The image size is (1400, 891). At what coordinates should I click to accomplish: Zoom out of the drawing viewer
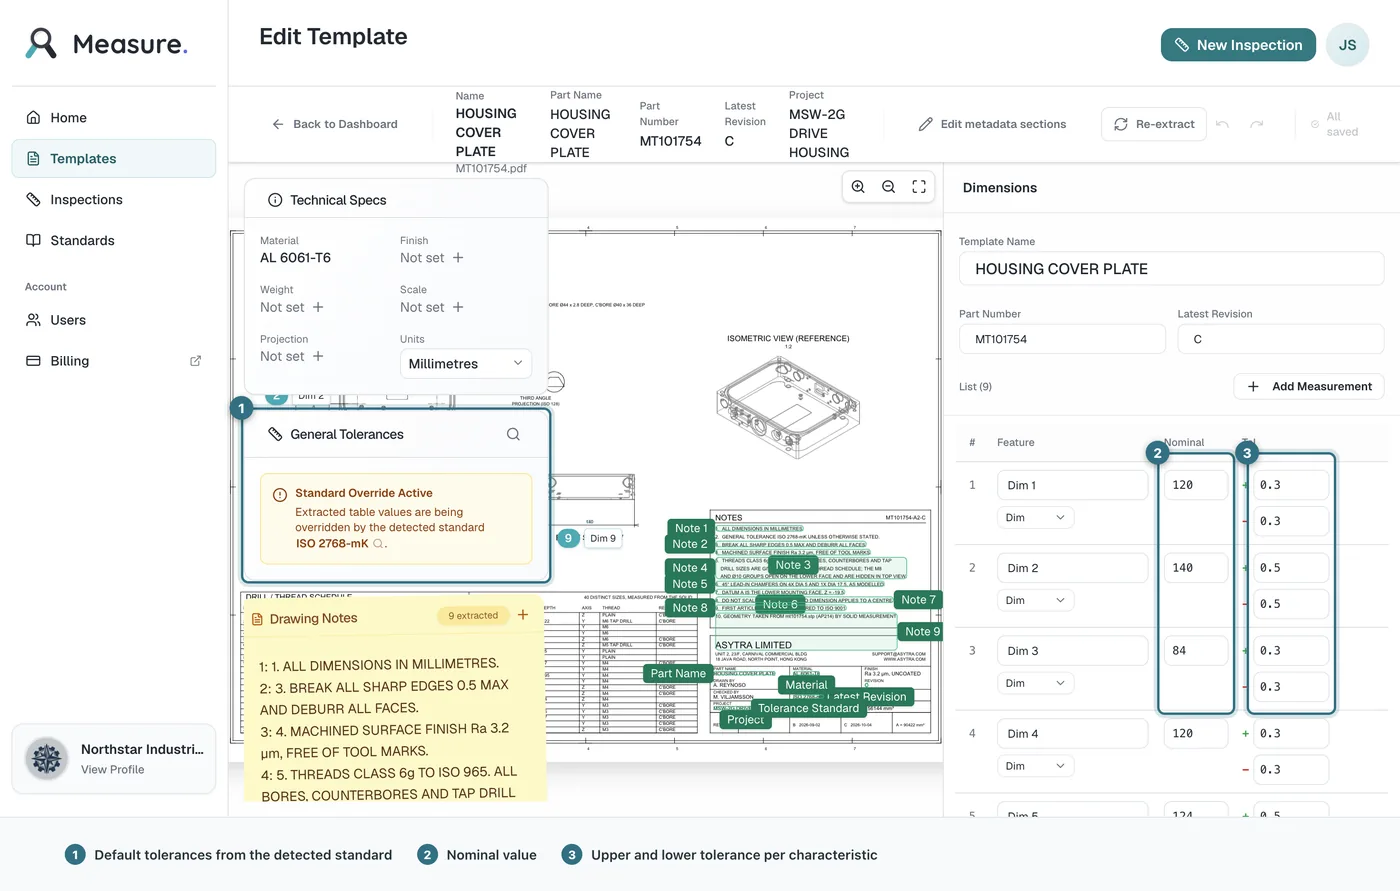click(x=888, y=187)
